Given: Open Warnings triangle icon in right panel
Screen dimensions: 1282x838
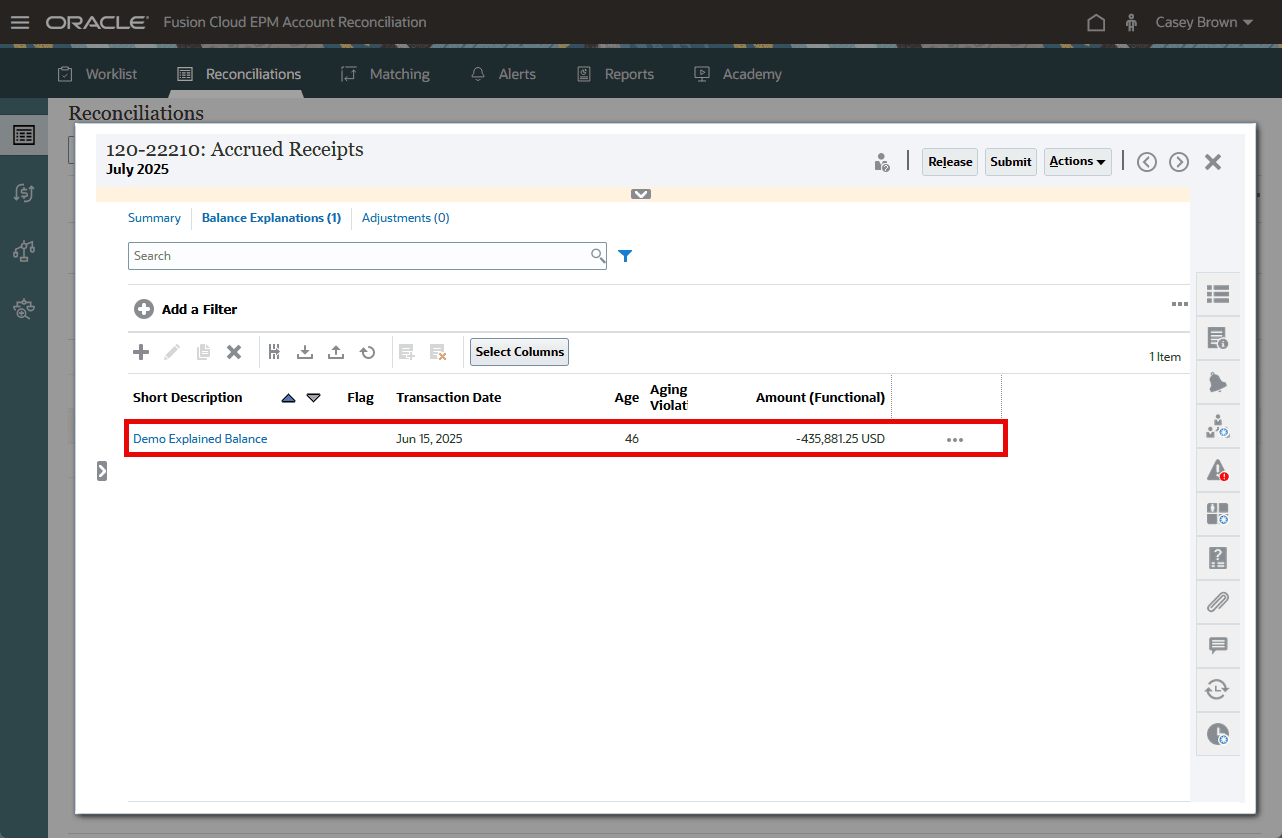Looking at the screenshot, I should (1218, 470).
